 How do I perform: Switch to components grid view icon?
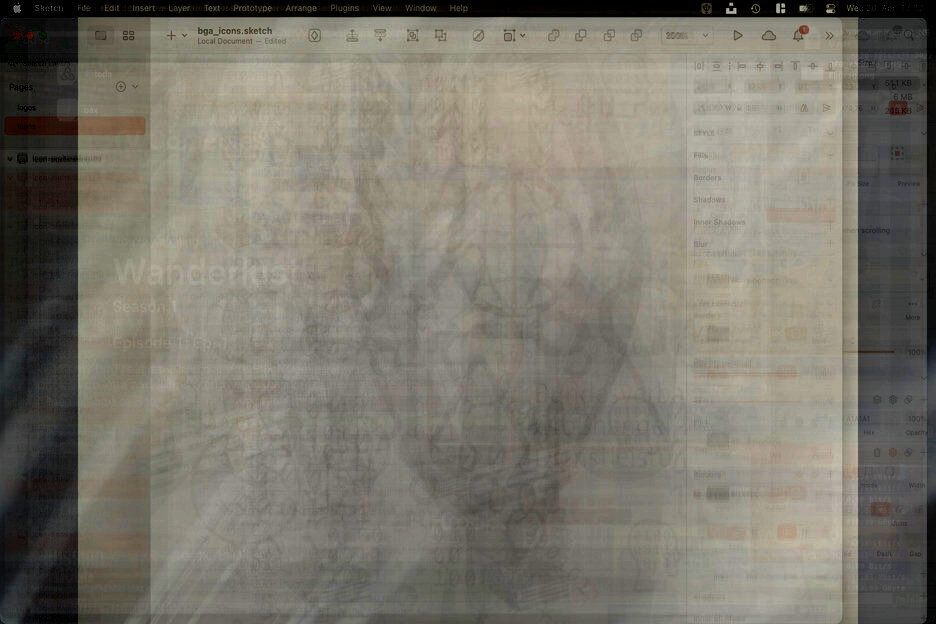click(128, 36)
